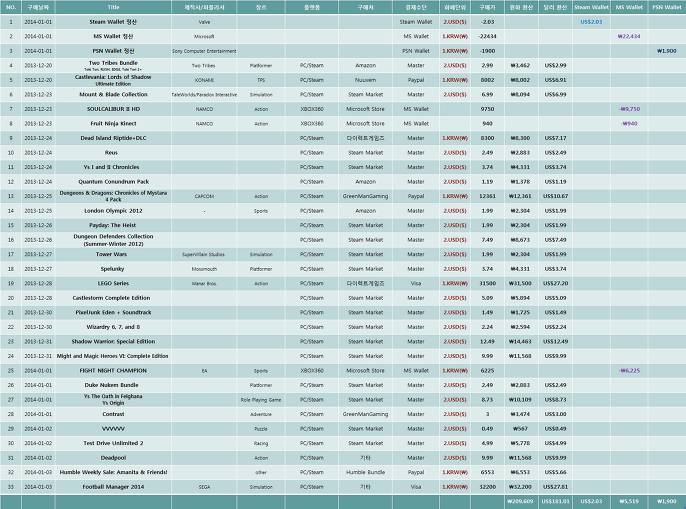Select the 'LEGO Series' cell

[x=113, y=283]
